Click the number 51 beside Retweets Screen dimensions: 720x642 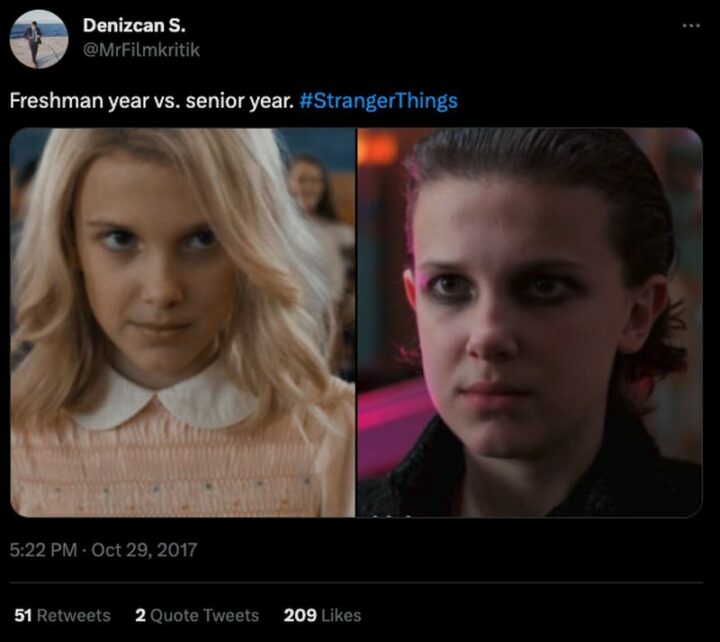point(23,615)
